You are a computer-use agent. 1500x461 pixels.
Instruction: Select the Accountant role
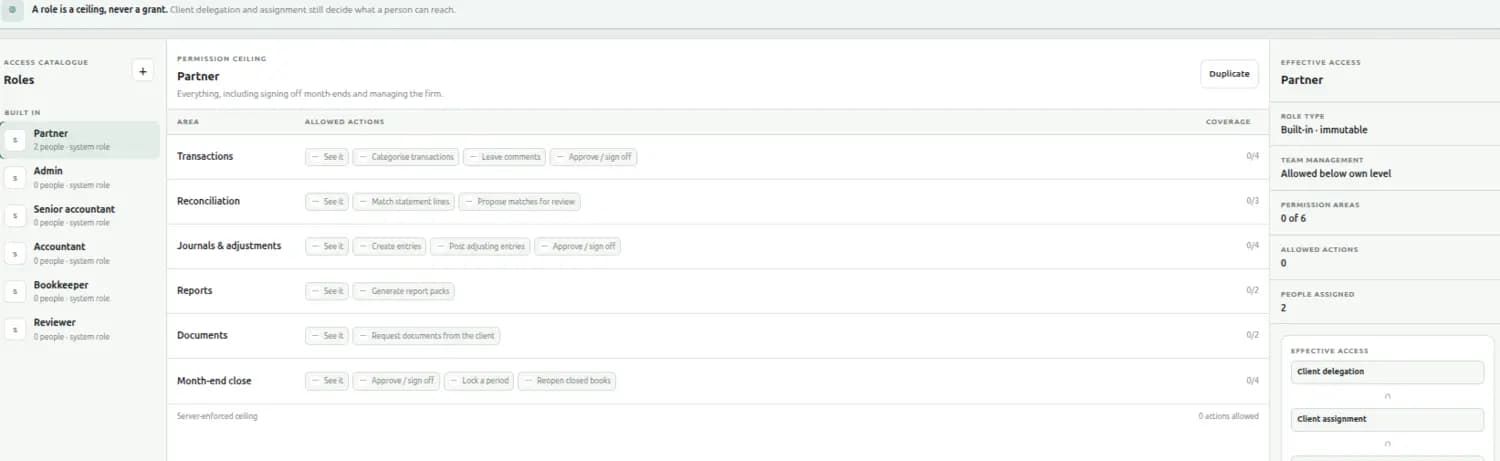[80, 253]
